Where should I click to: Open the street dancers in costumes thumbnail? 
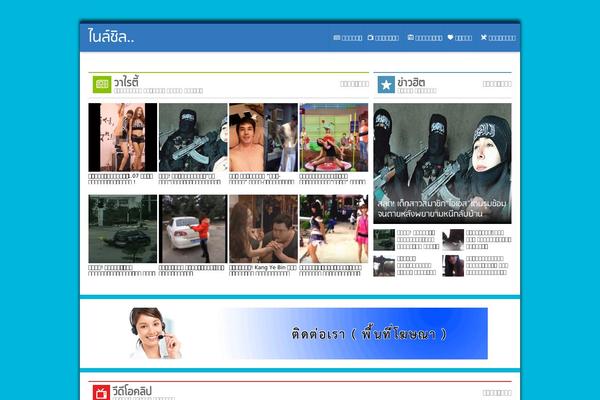[334, 229]
